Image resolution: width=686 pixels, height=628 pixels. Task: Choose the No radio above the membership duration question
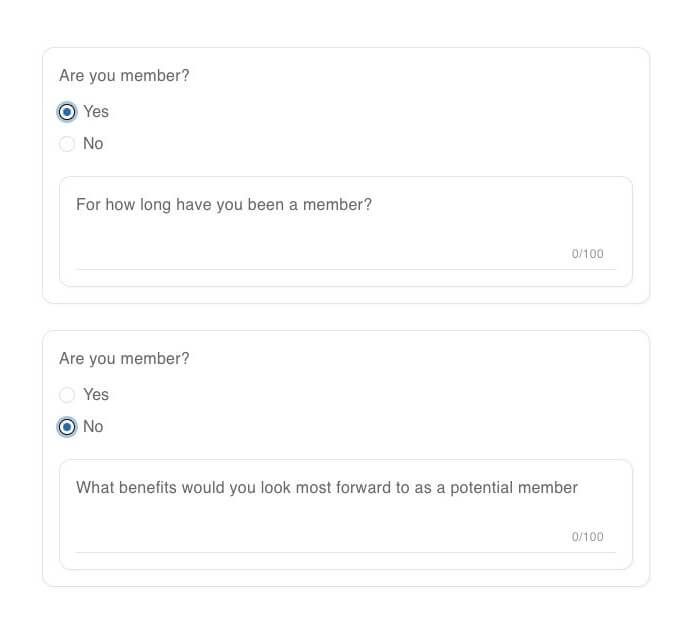pyautogui.click(x=67, y=144)
